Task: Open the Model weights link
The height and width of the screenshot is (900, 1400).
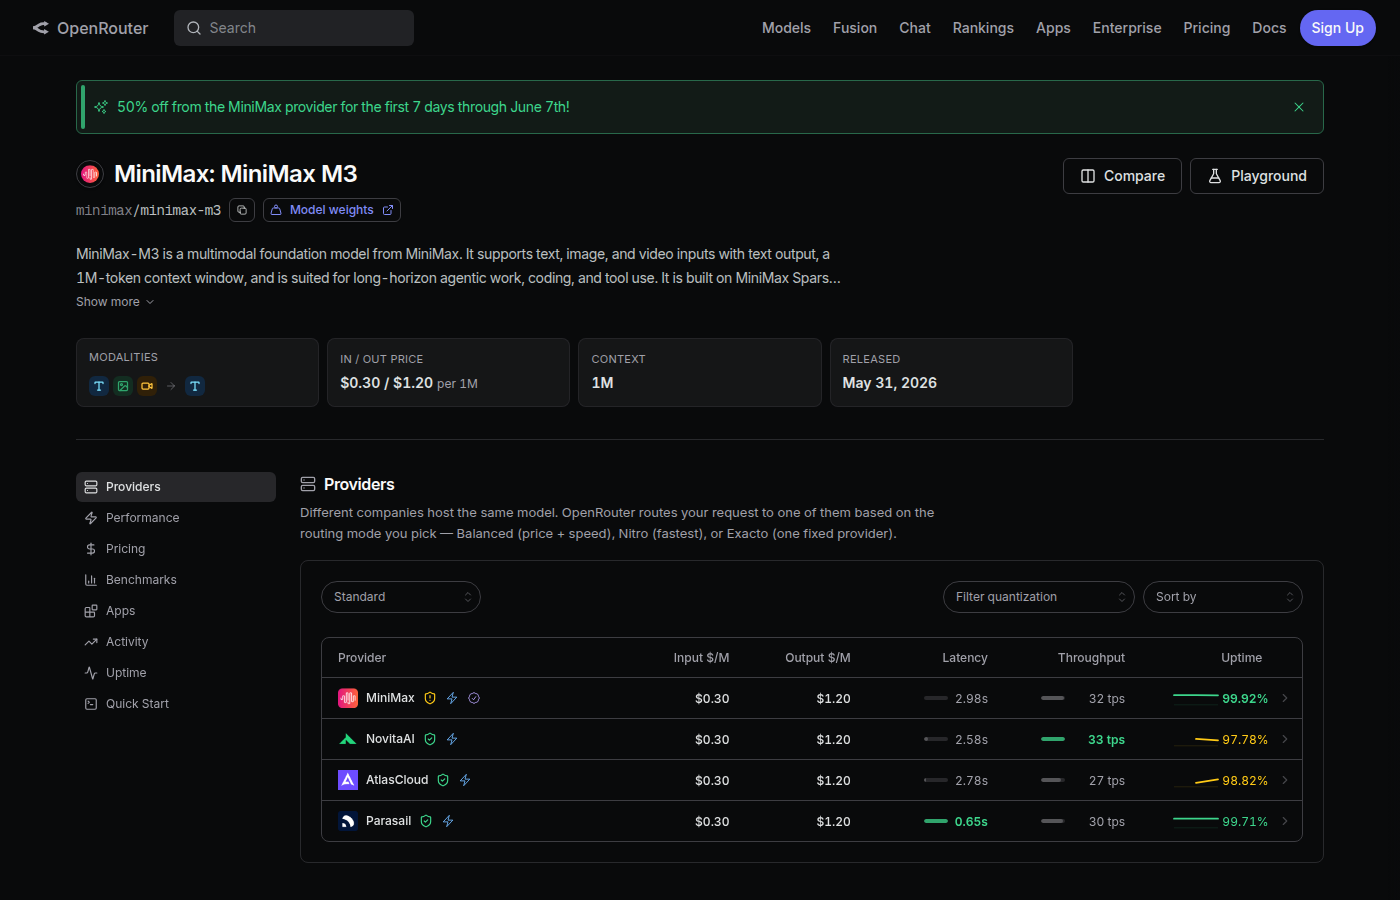Action: (332, 210)
